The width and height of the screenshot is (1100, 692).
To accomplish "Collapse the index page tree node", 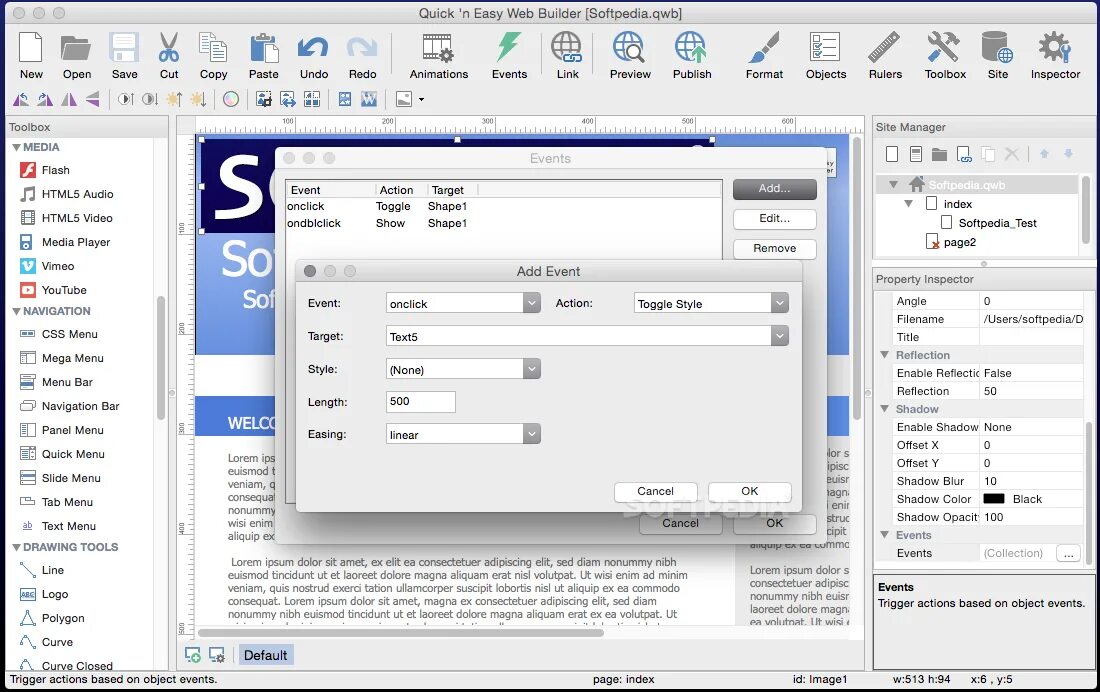I will 908,204.
